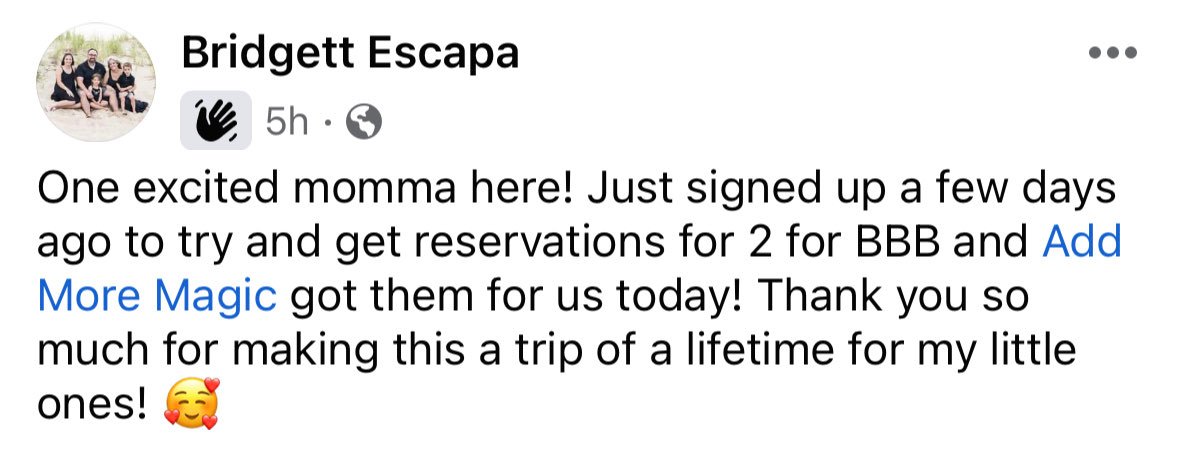Viewport: 1179px width, 452px height.
Task: Open the post's 5h timestamp permalink
Action: pos(286,121)
